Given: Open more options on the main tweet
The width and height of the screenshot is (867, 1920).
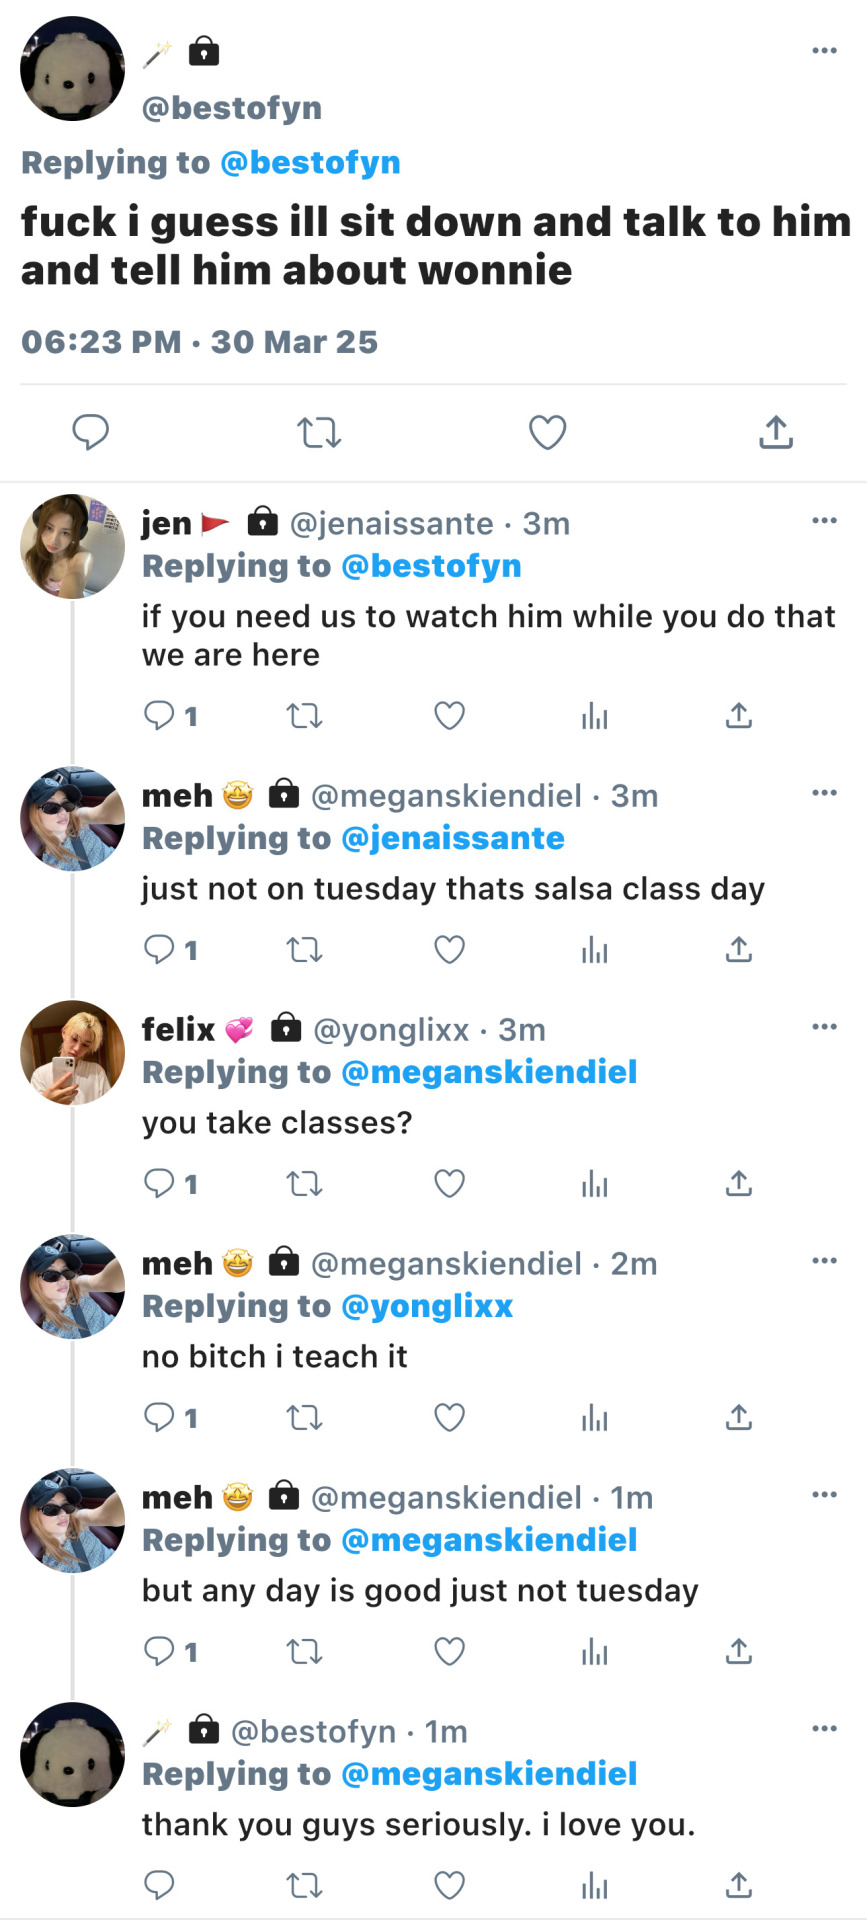Looking at the screenshot, I should [824, 51].
